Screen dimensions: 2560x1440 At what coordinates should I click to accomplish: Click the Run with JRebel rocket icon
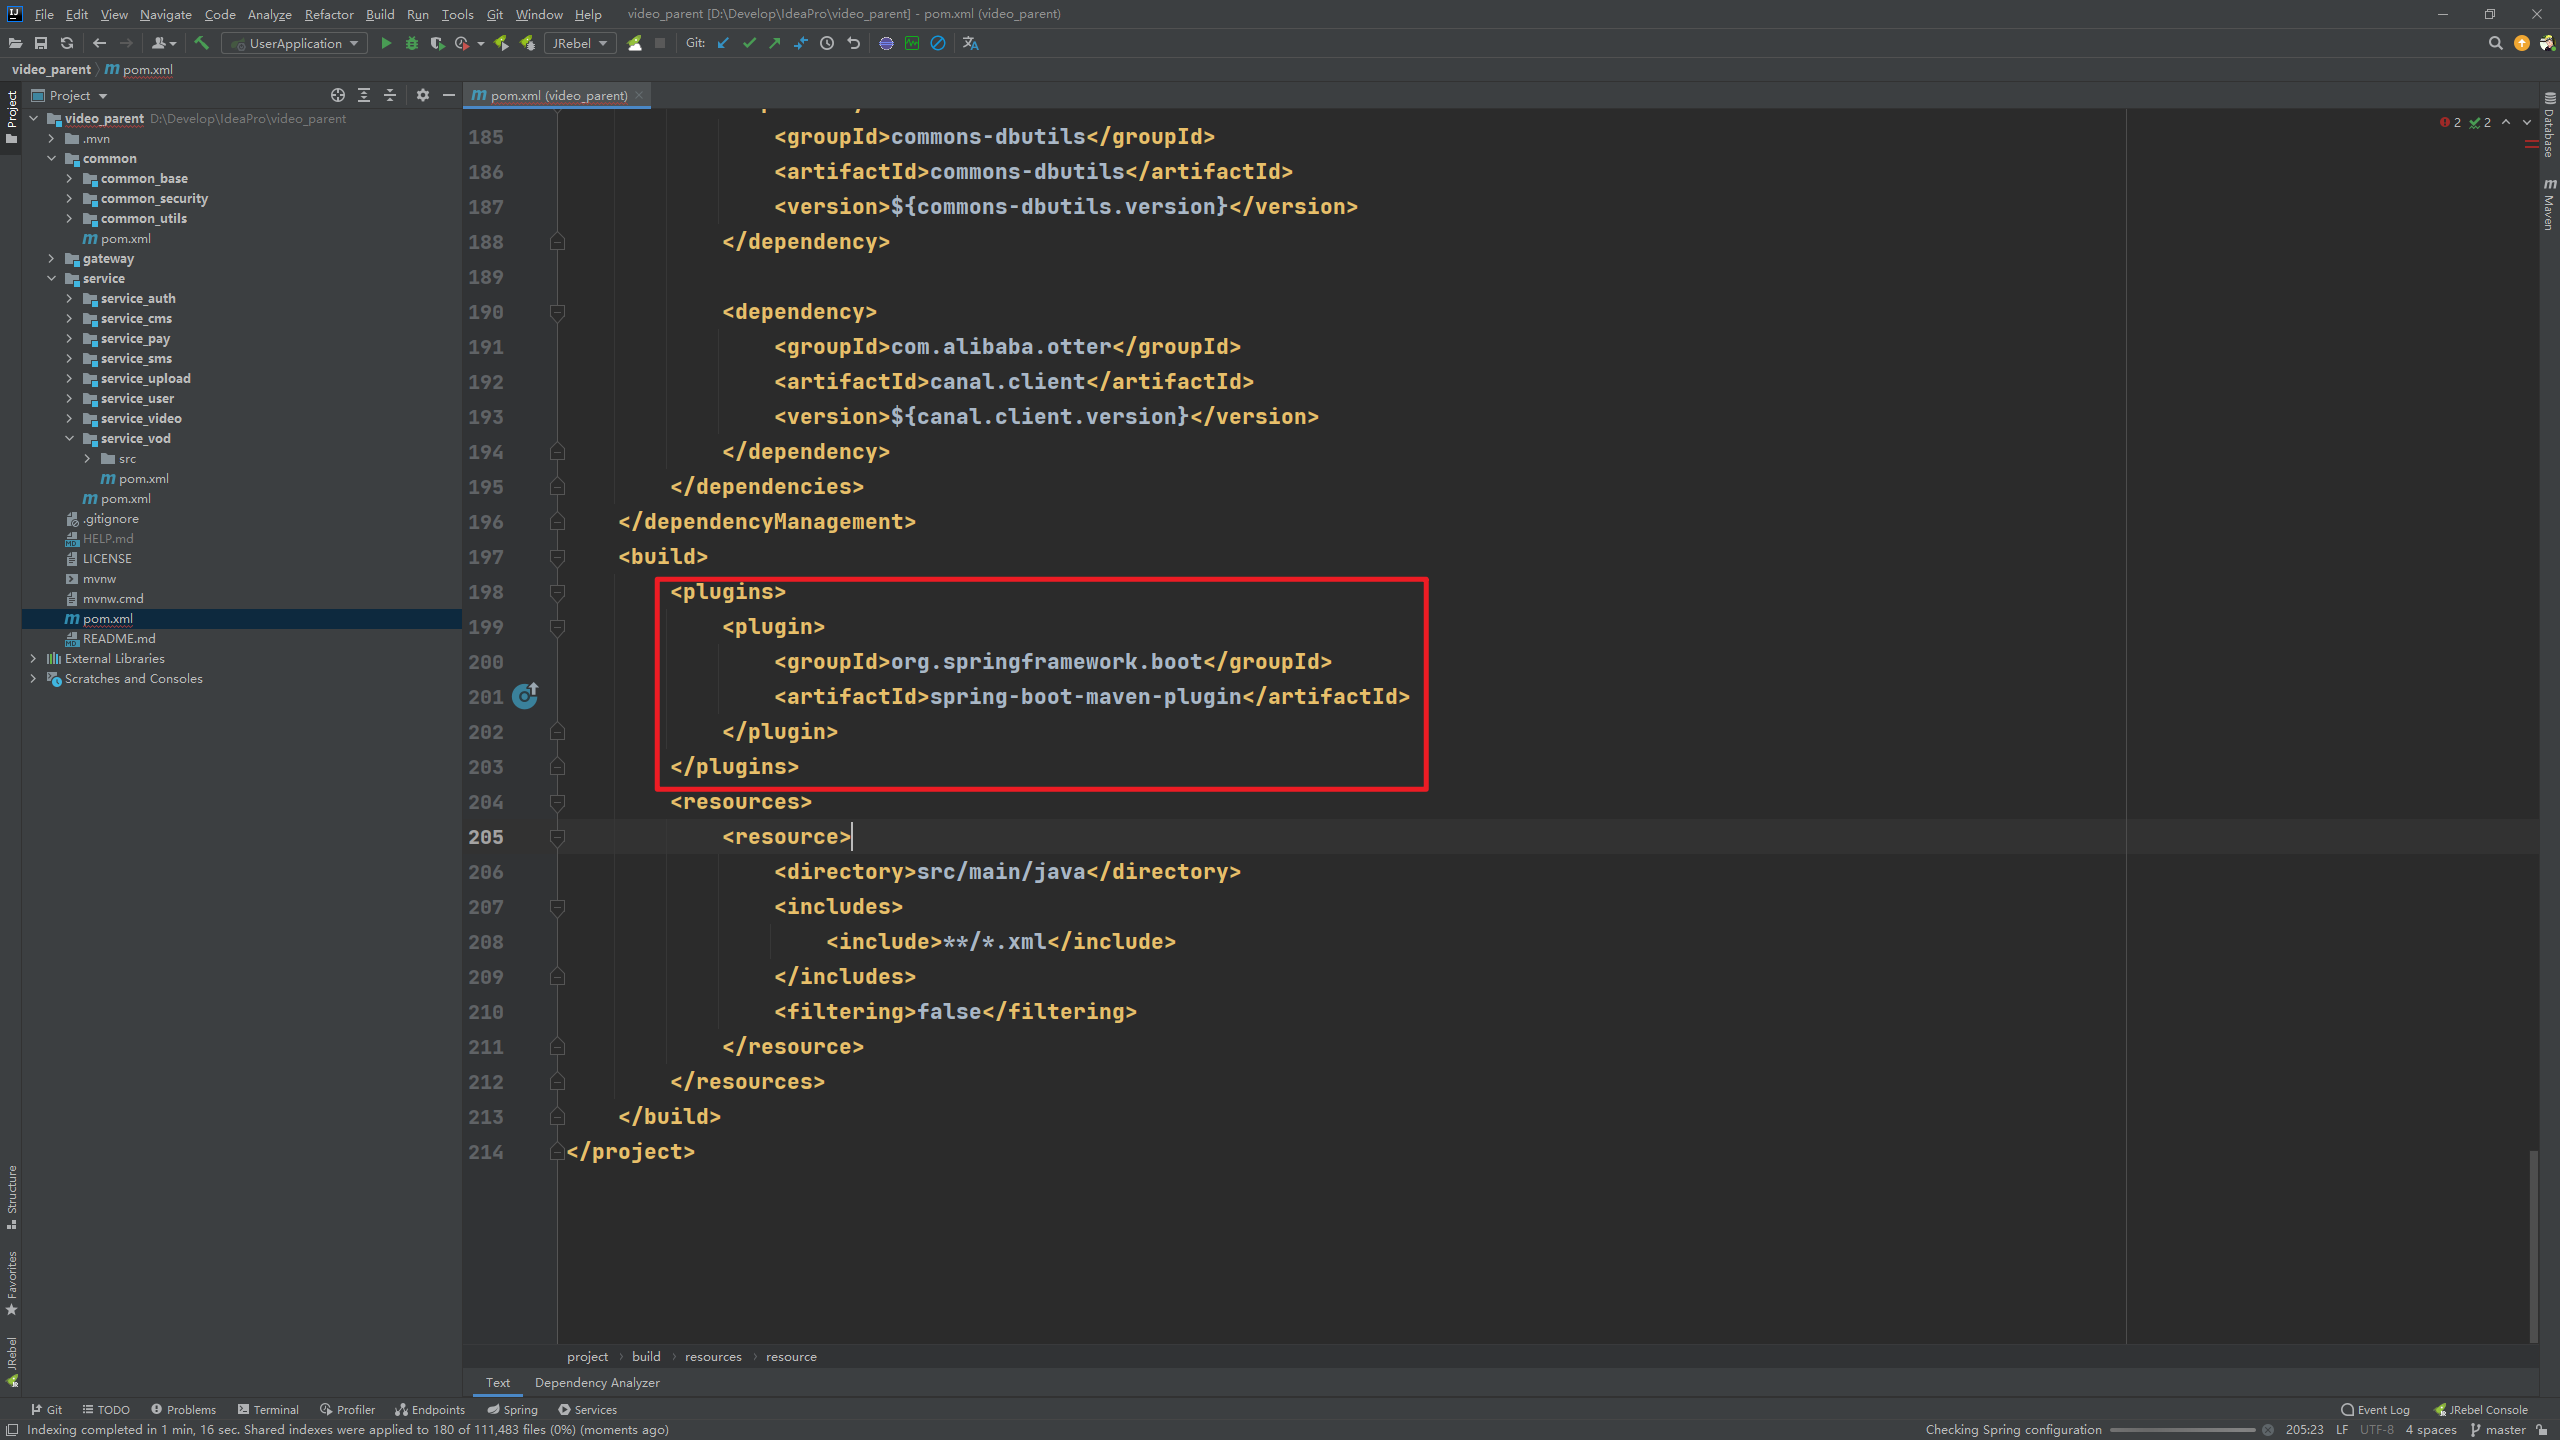click(x=501, y=43)
